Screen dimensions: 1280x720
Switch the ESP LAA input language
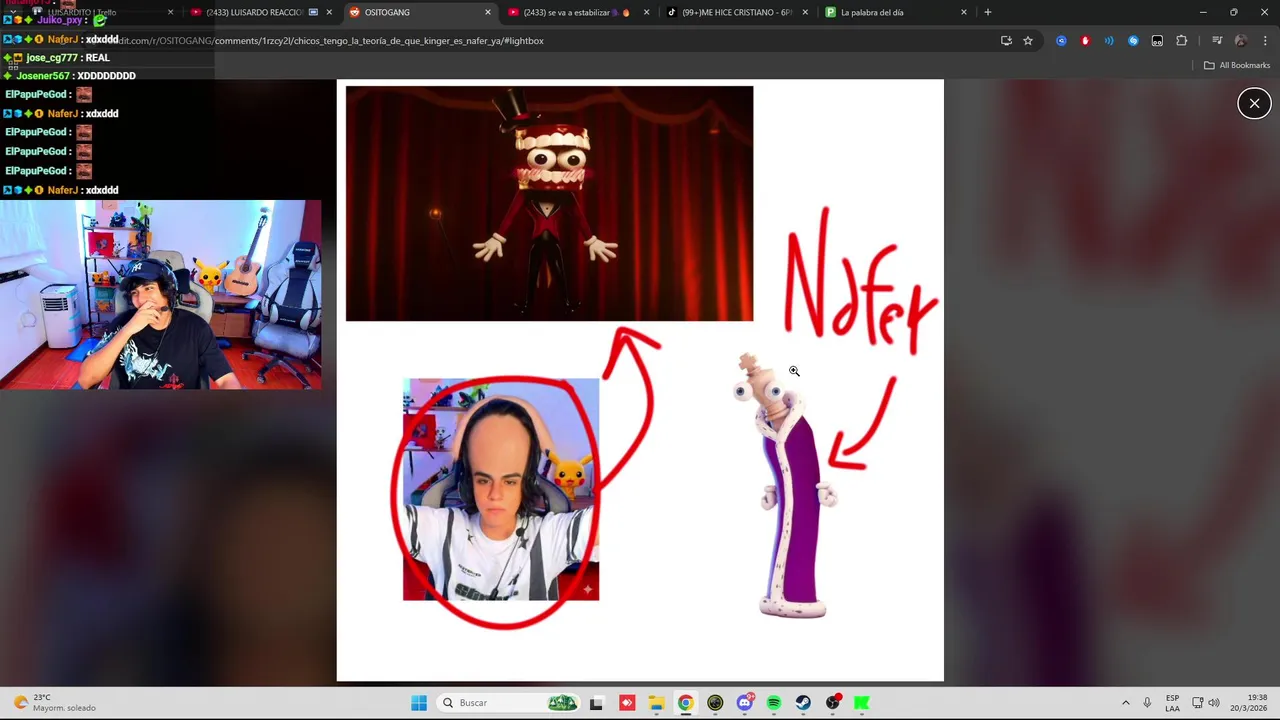click(1172, 703)
